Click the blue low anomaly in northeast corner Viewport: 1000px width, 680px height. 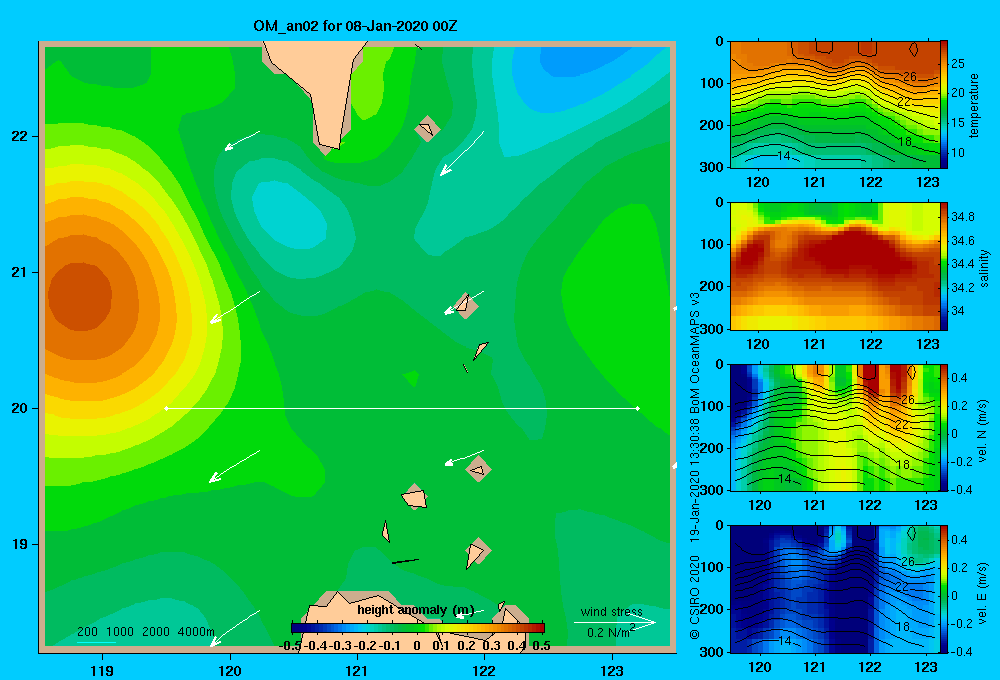[x=584, y=61]
